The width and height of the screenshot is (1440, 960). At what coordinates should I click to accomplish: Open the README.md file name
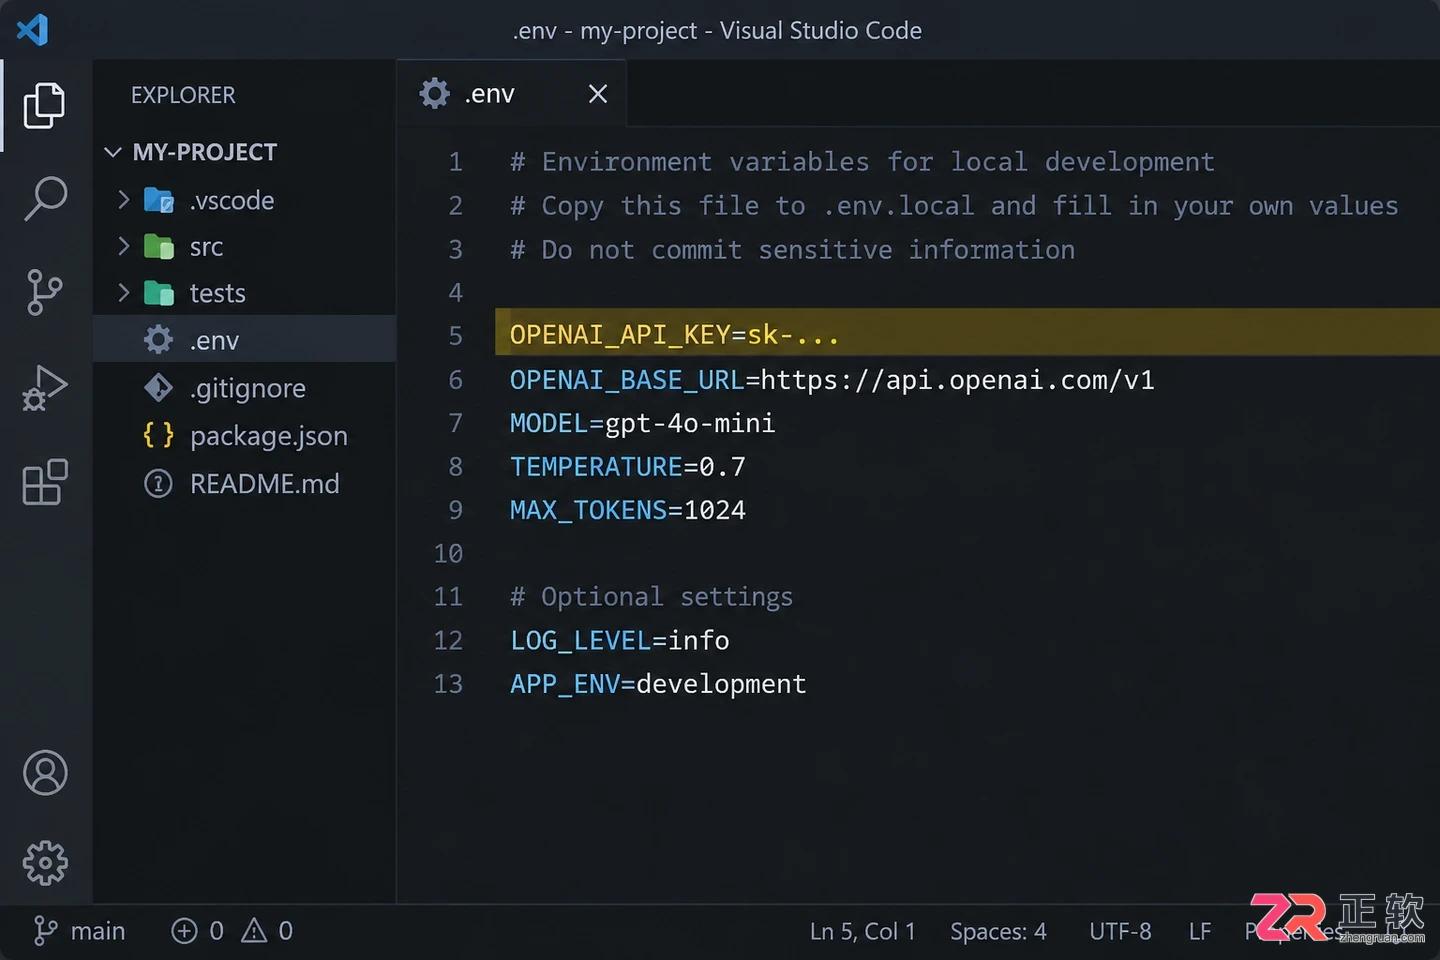coord(265,484)
